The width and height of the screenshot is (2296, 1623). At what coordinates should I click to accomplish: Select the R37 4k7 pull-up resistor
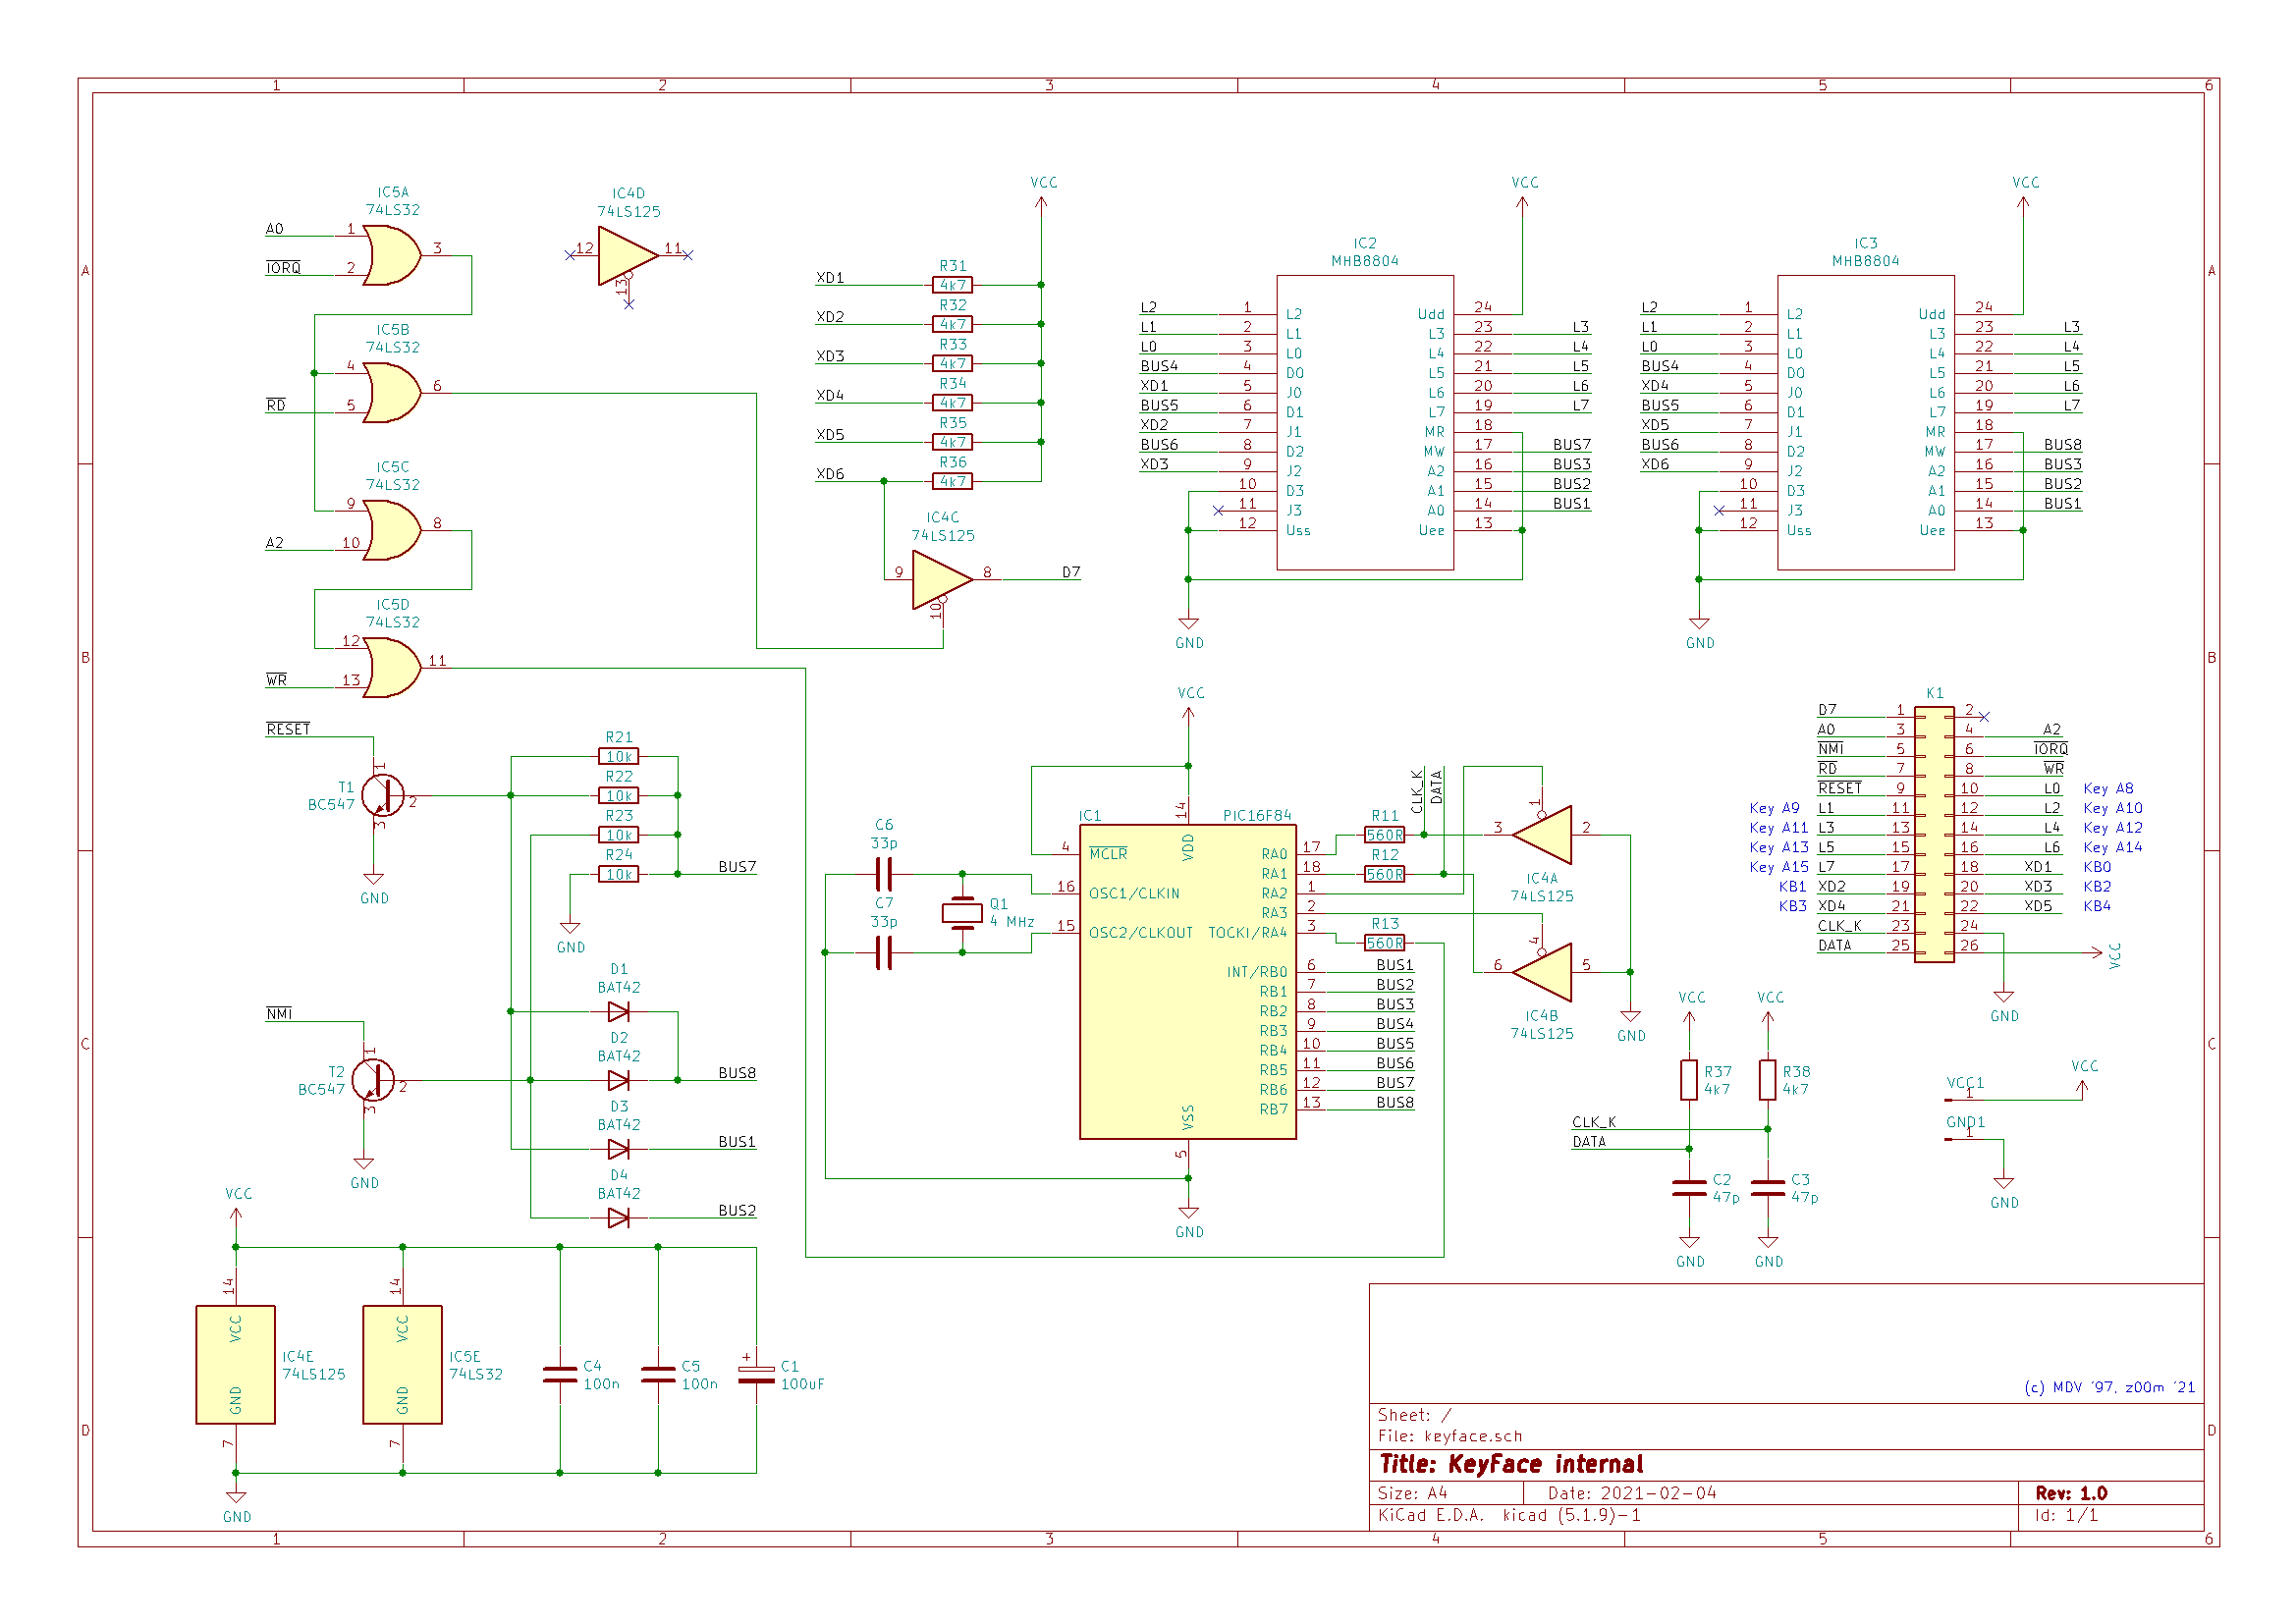1689,1080
